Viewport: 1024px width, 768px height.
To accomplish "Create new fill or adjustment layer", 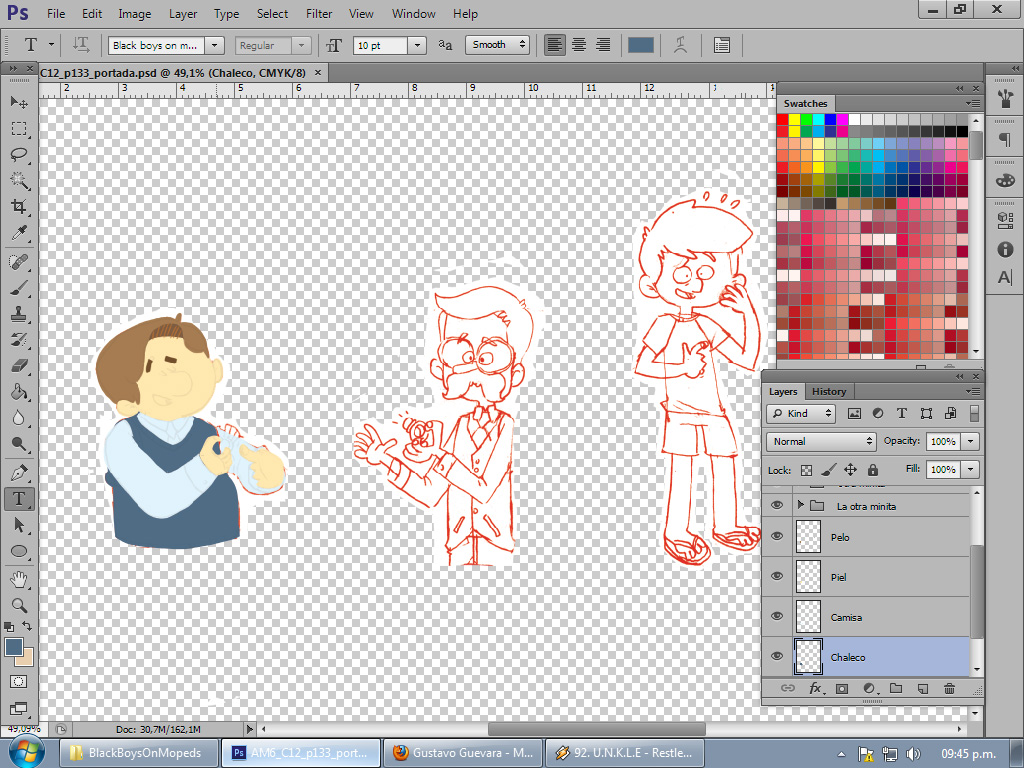I will pos(870,688).
